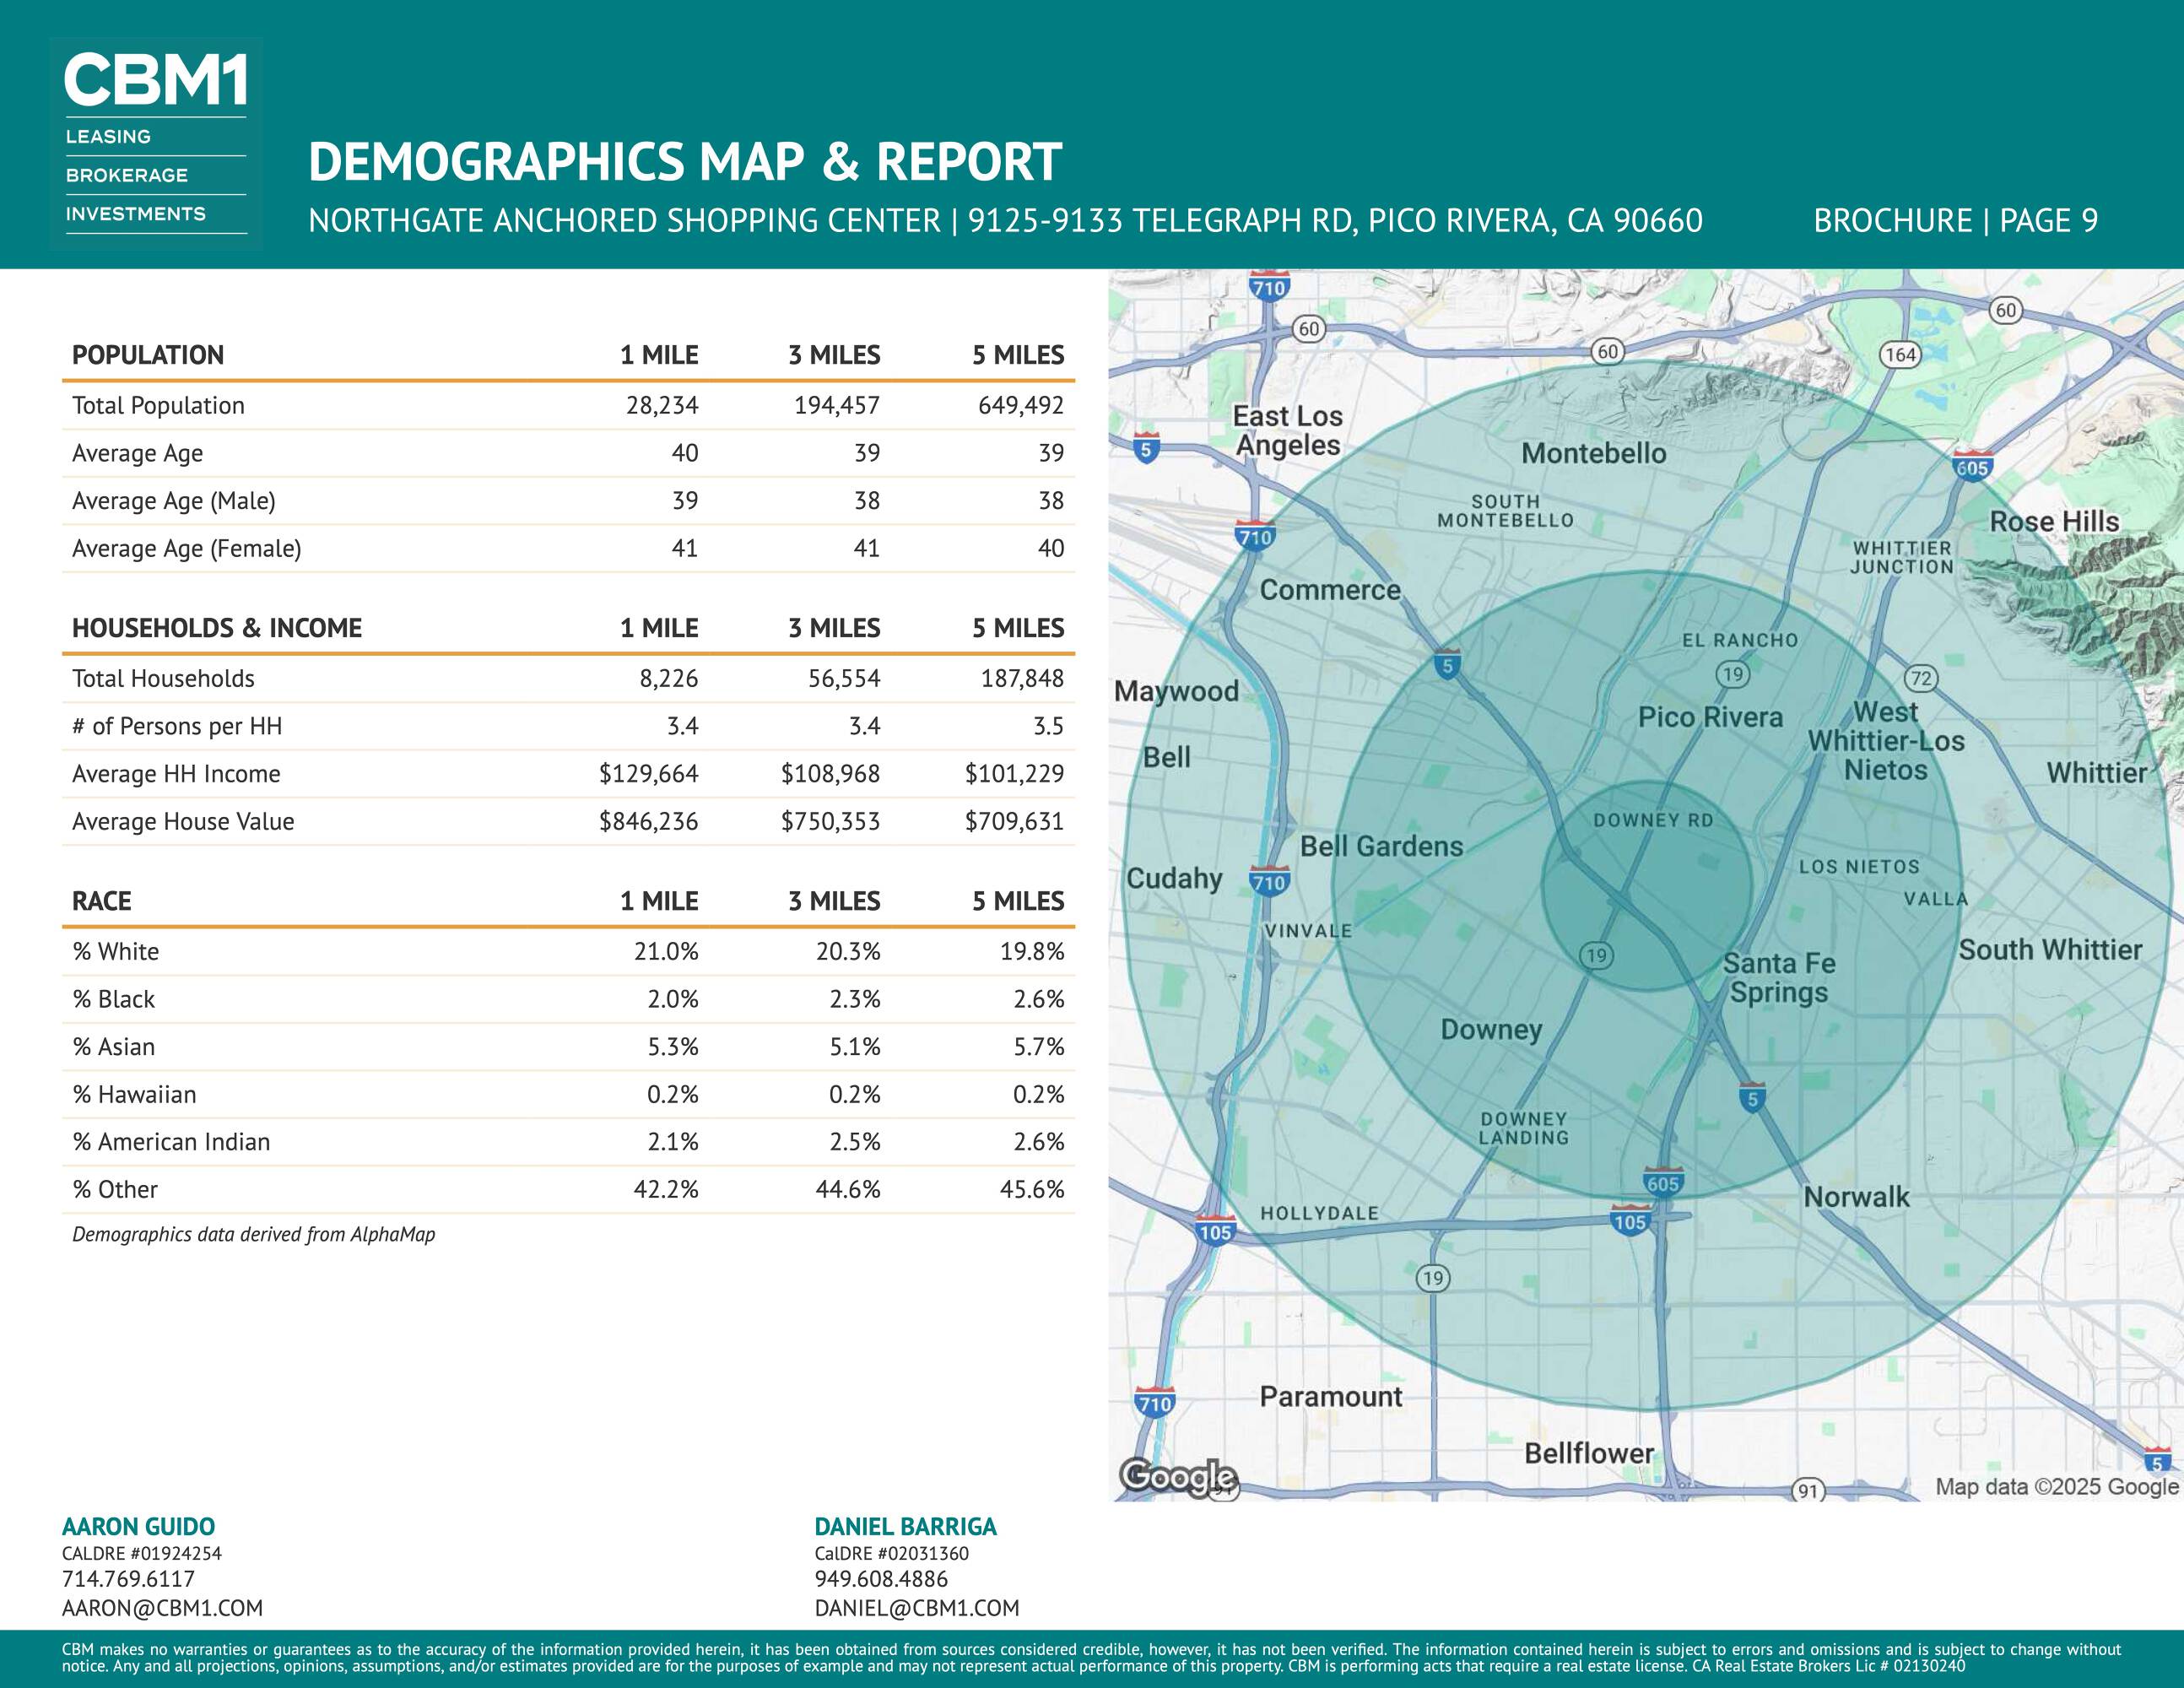This screenshot has width=2184, height=1688.
Task: Click the Downey city label on map
Action: pyautogui.click(x=1490, y=1029)
